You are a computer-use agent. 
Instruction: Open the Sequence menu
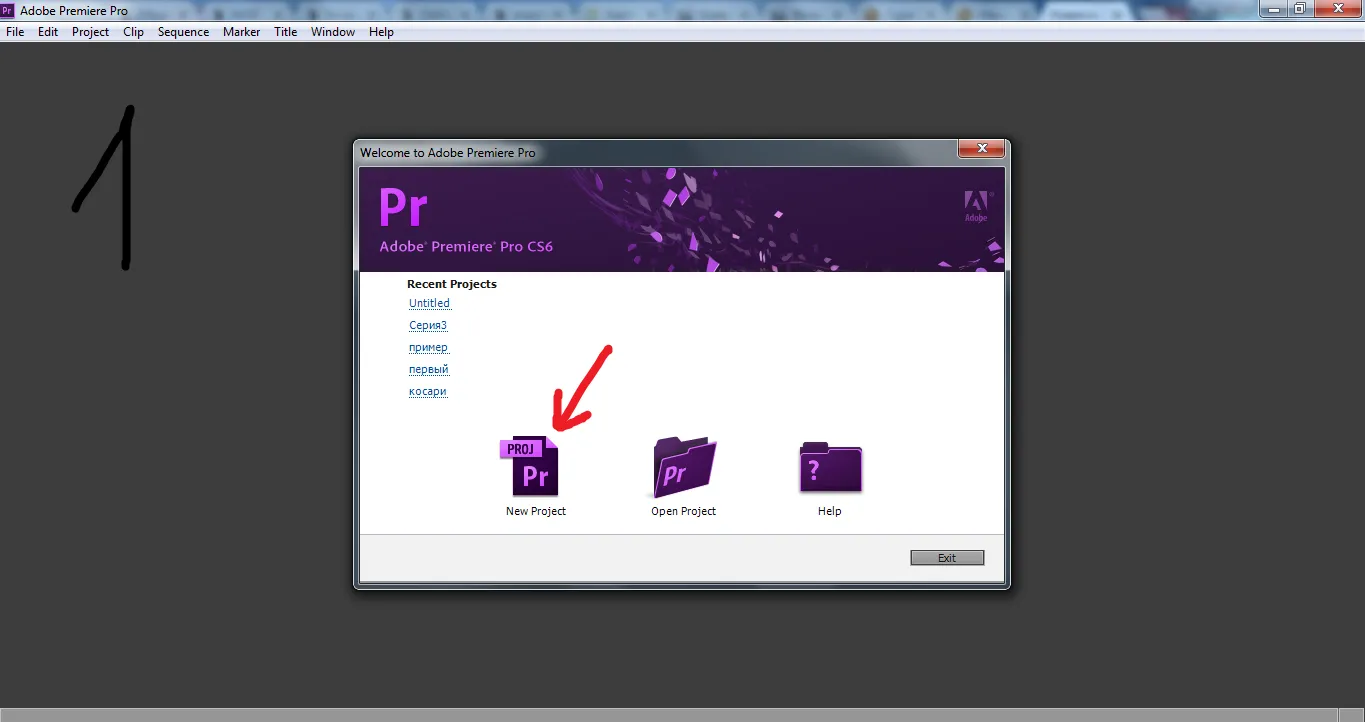point(183,32)
